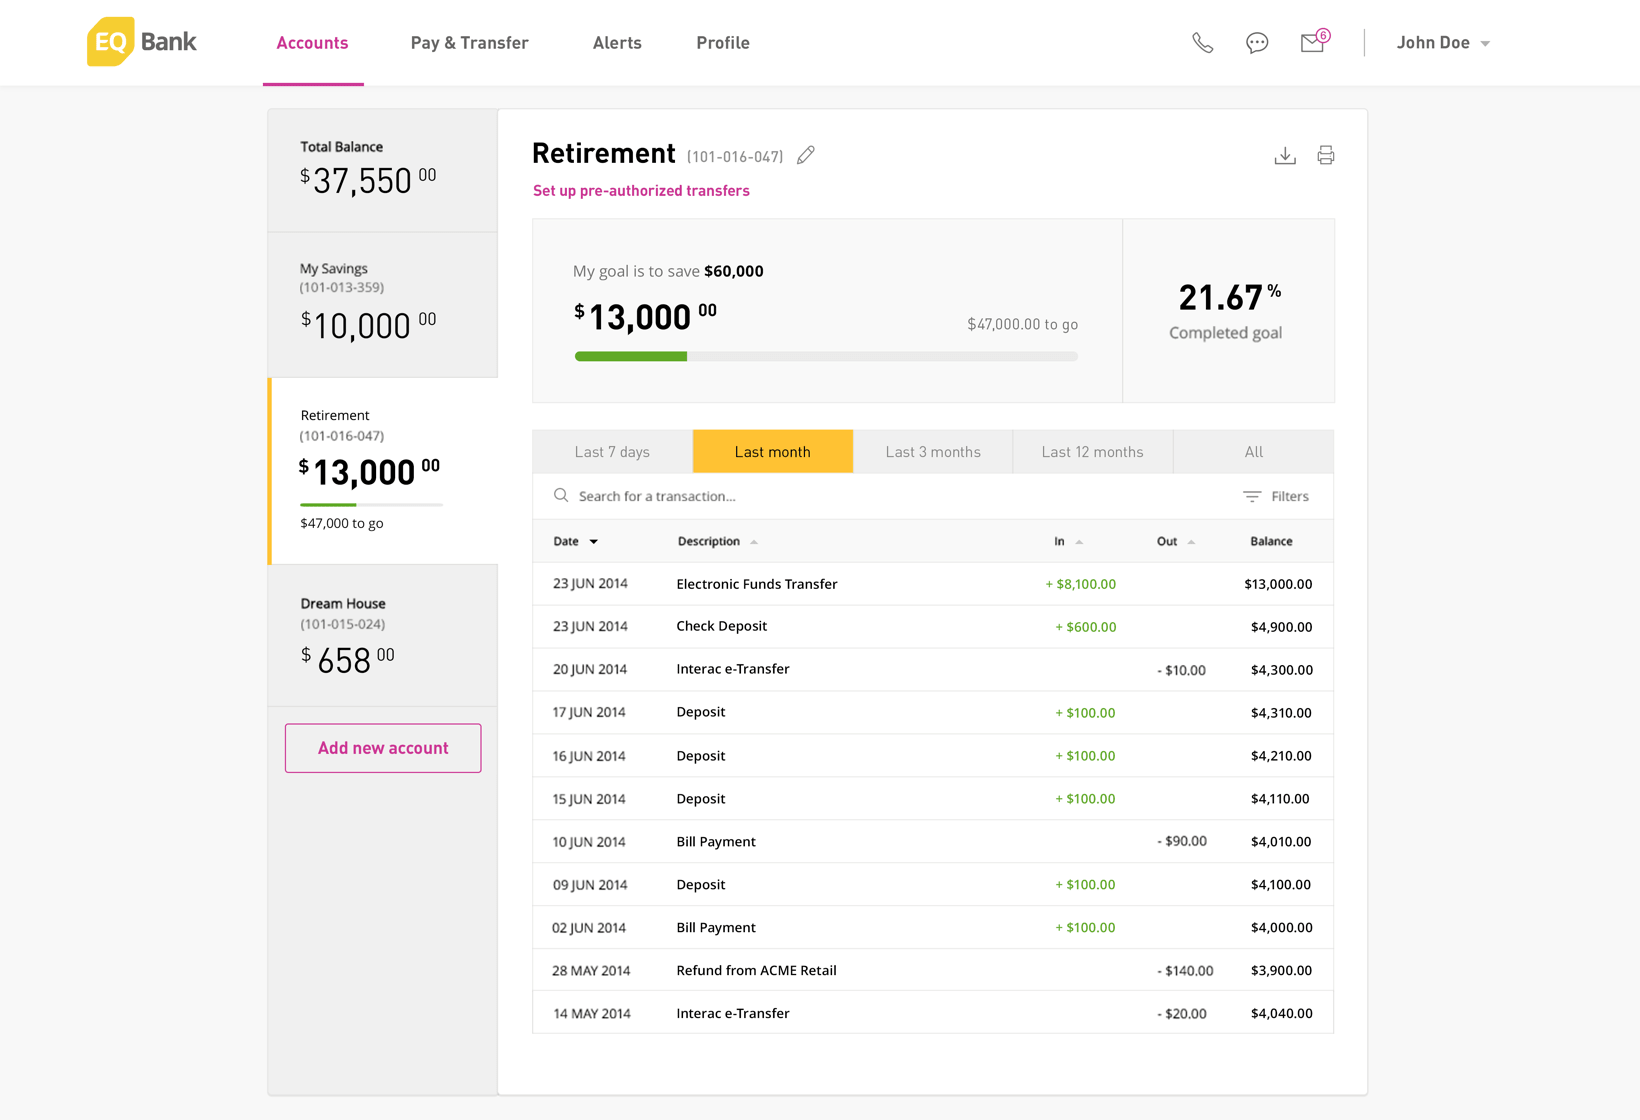Open the Pay & Transfer menu
This screenshot has height=1120, width=1640.
click(x=469, y=43)
